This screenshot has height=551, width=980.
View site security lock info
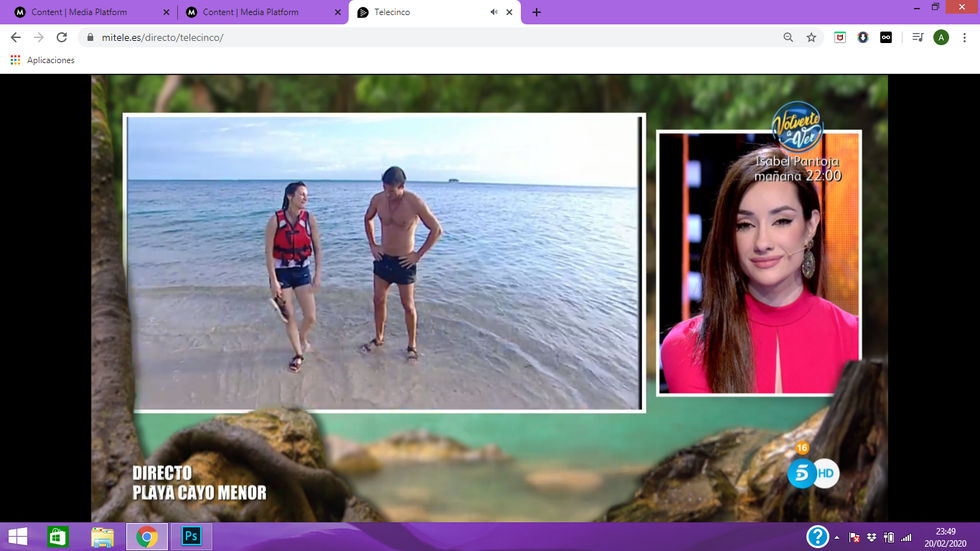pos(90,37)
